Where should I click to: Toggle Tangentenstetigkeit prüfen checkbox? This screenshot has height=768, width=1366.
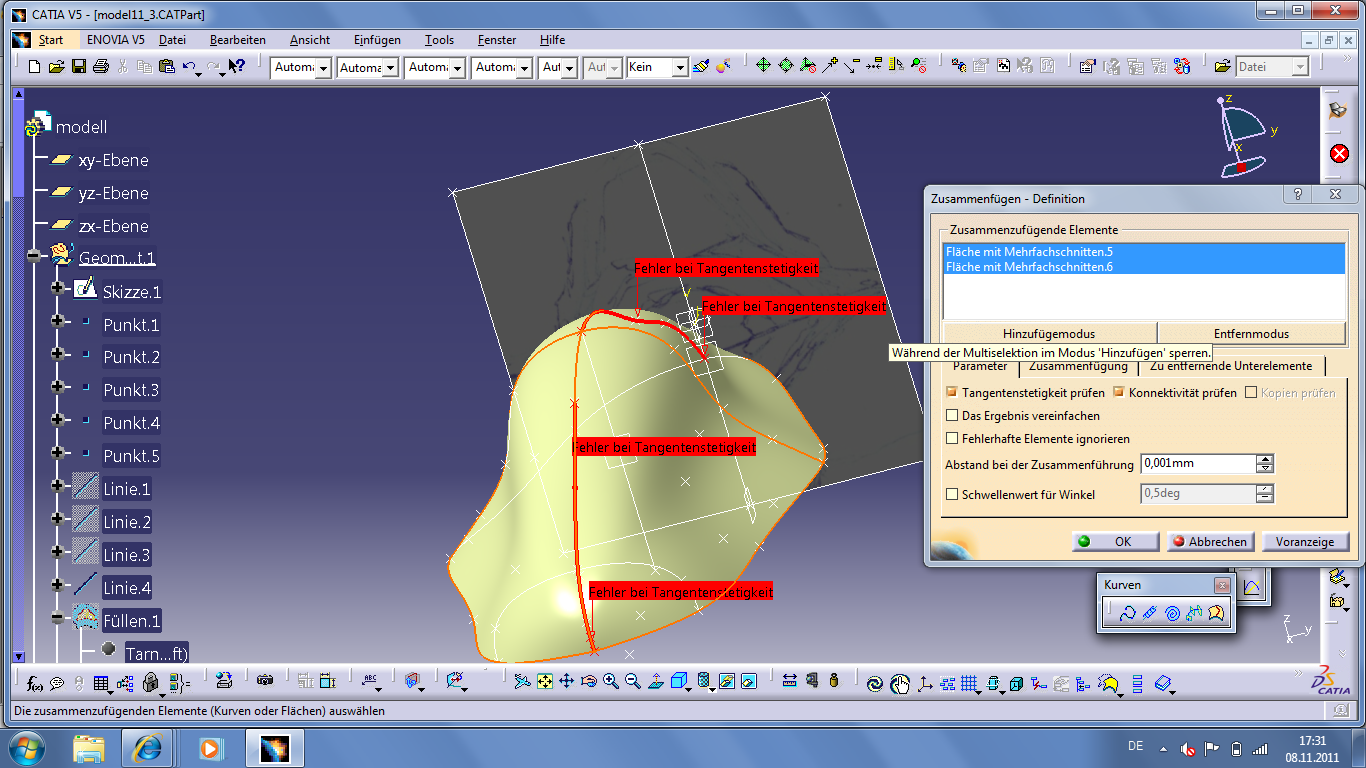[952, 393]
